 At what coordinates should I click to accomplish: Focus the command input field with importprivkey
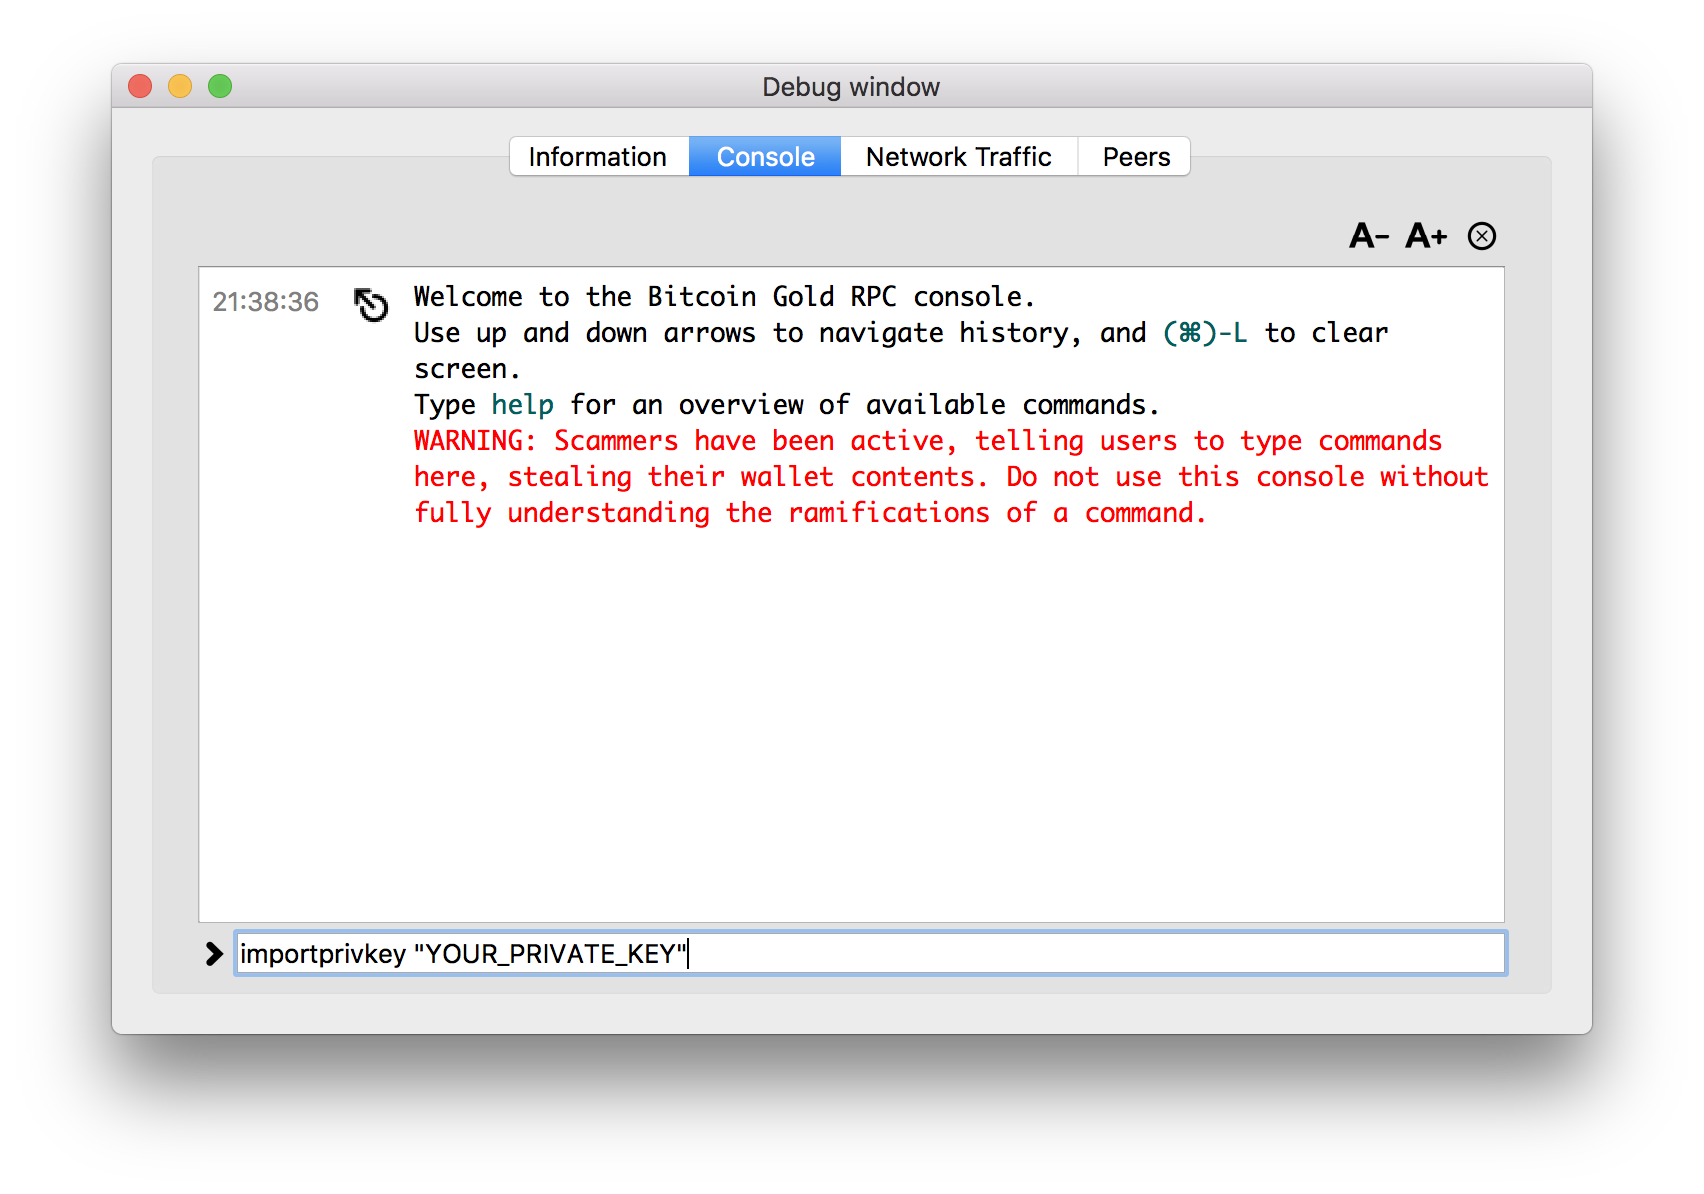coord(870,953)
